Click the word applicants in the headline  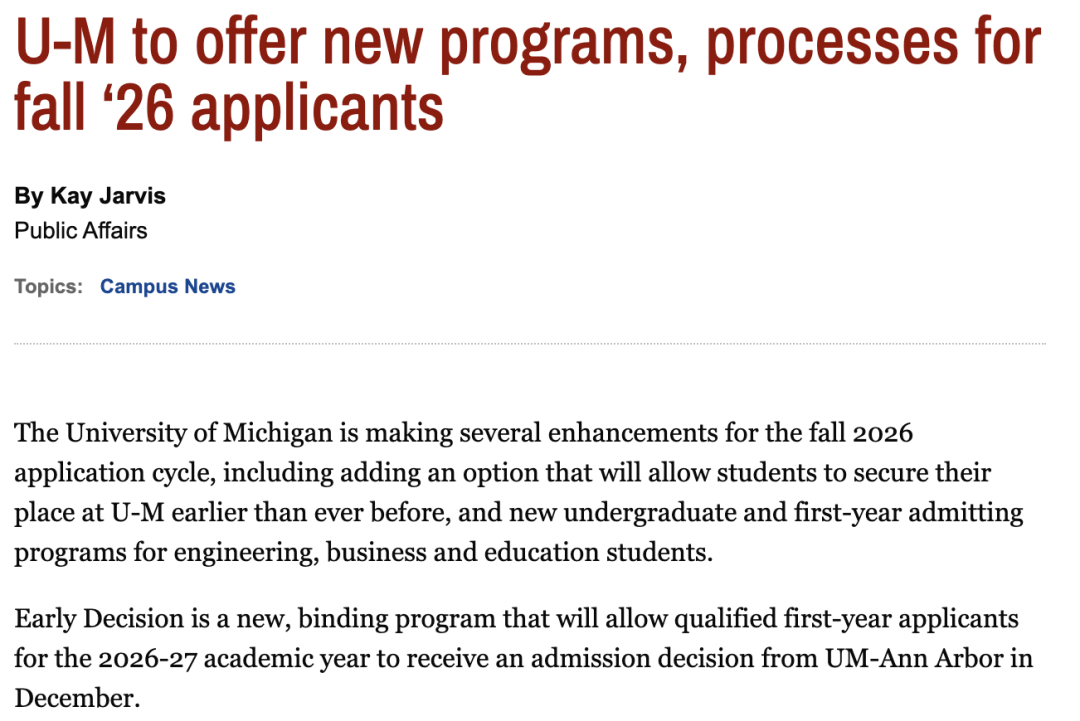[317, 109]
